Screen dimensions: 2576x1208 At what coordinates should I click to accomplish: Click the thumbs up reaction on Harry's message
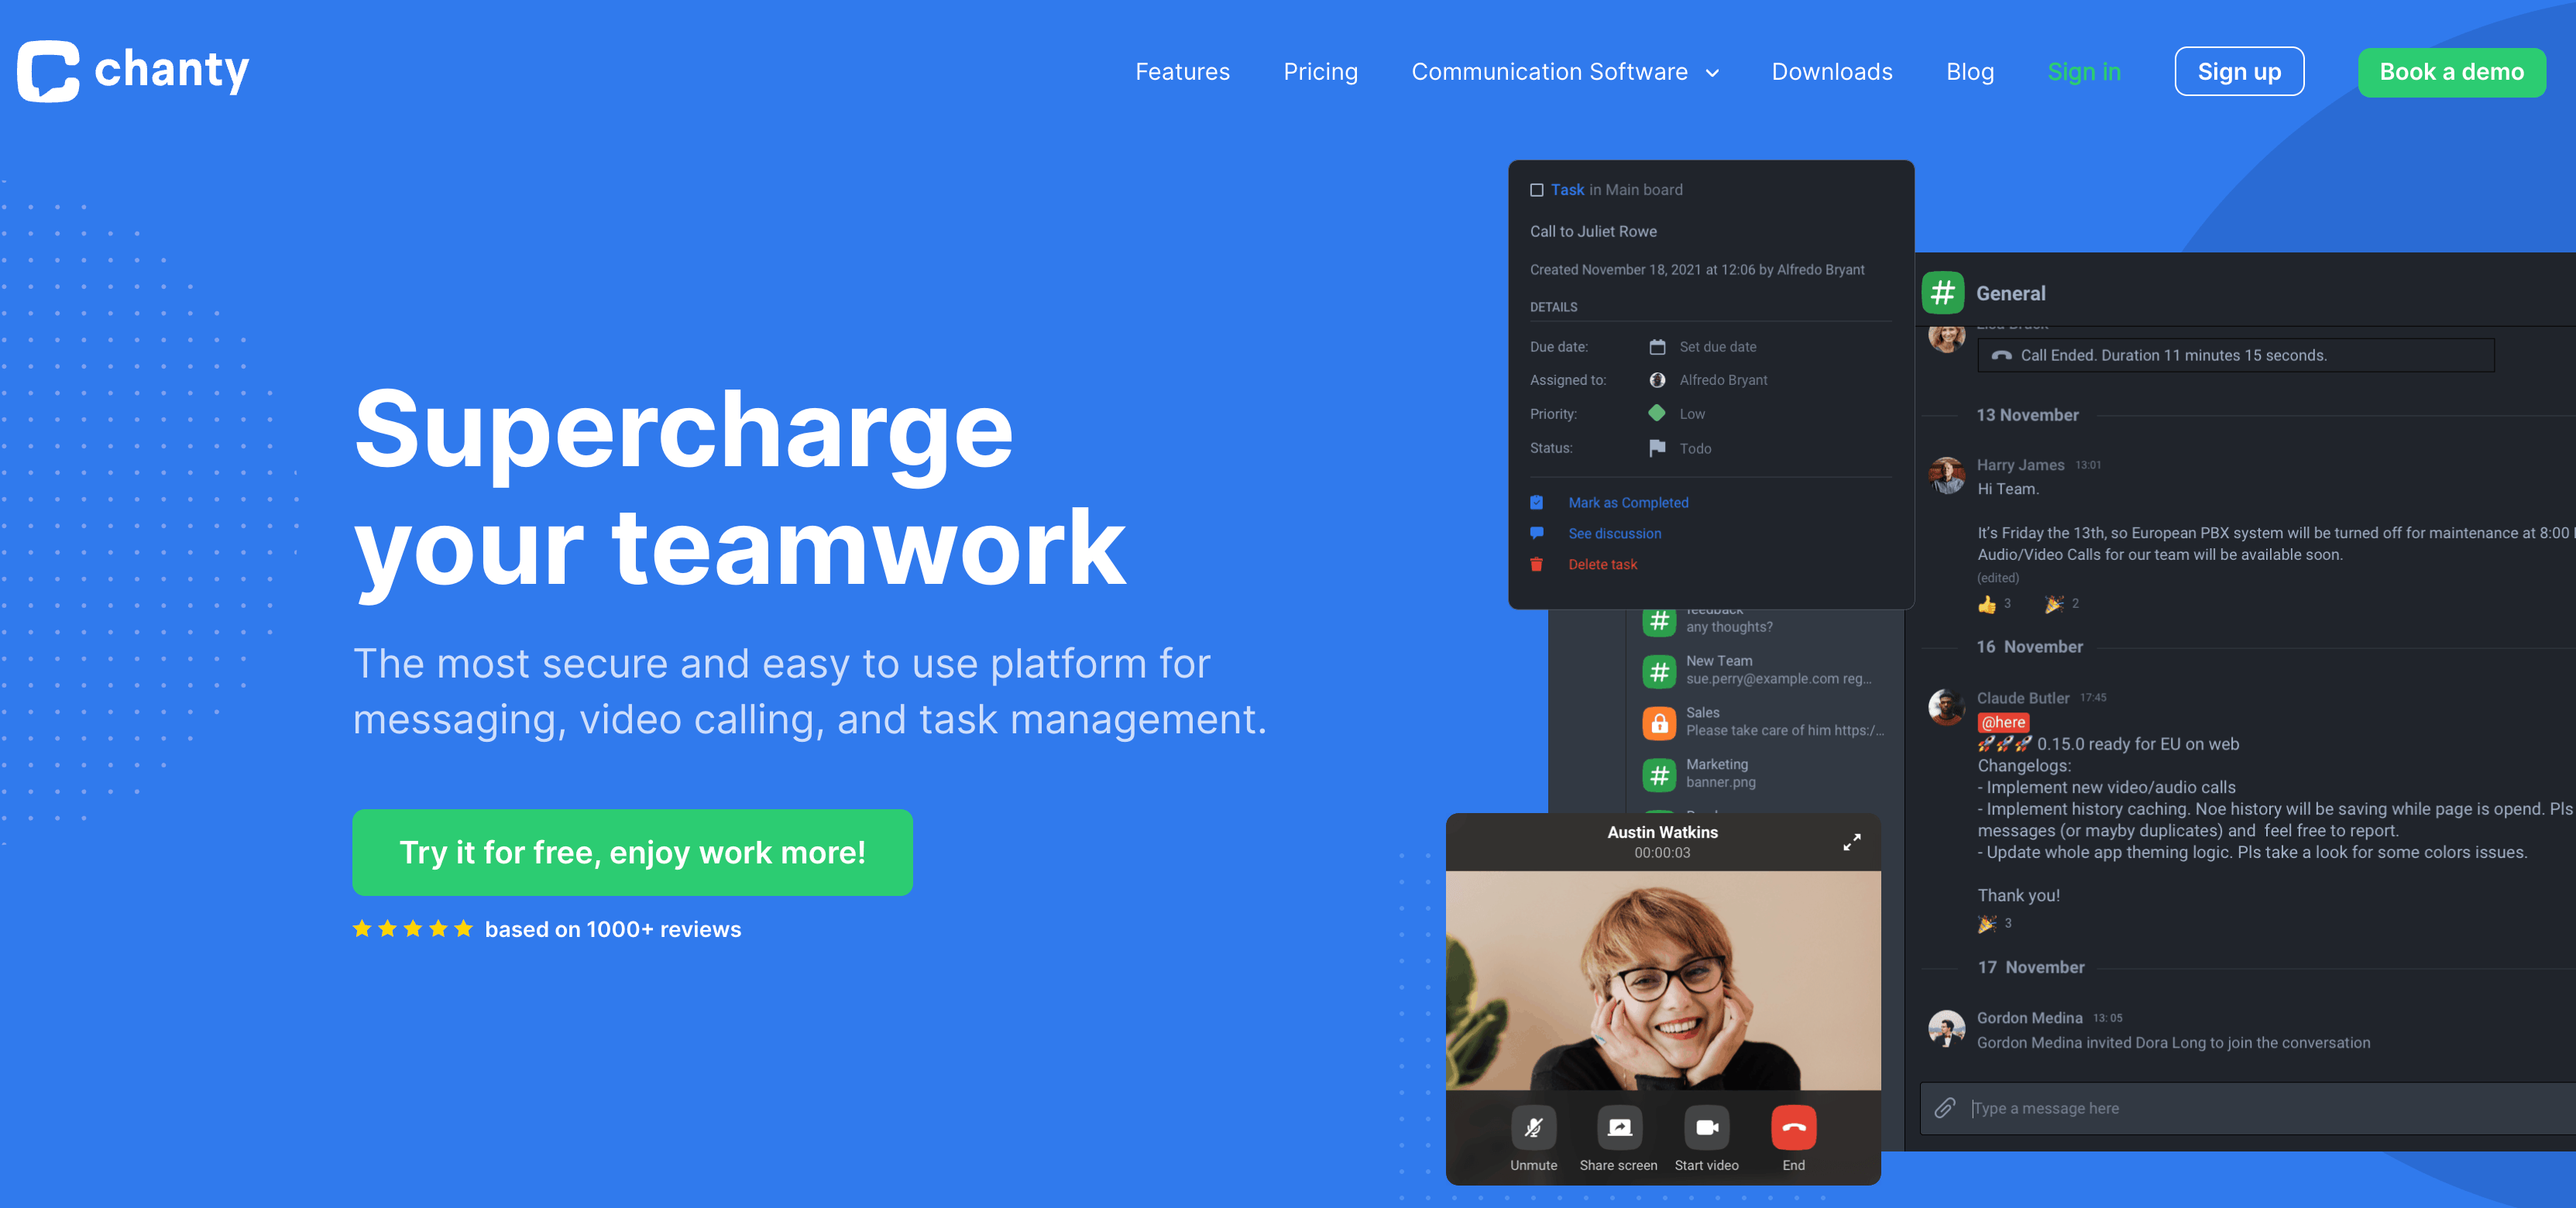(x=1986, y=604)
